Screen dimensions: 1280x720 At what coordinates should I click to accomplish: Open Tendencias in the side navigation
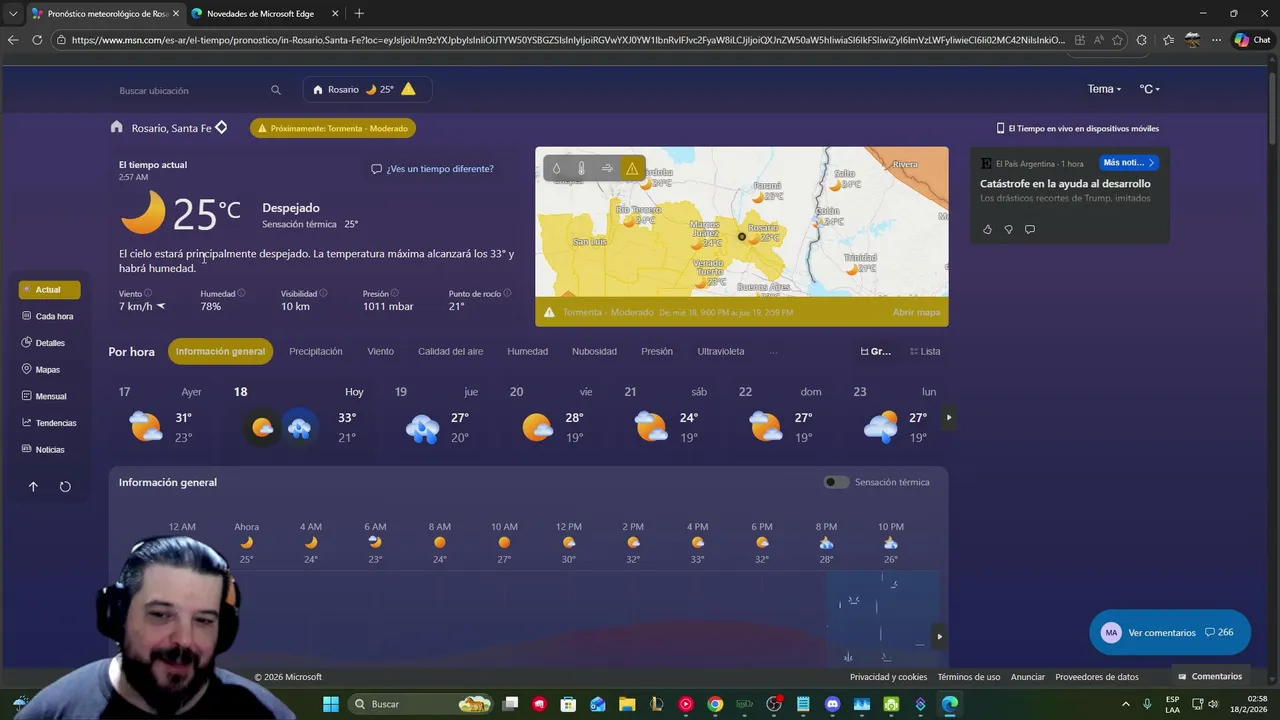click(50, 423)
